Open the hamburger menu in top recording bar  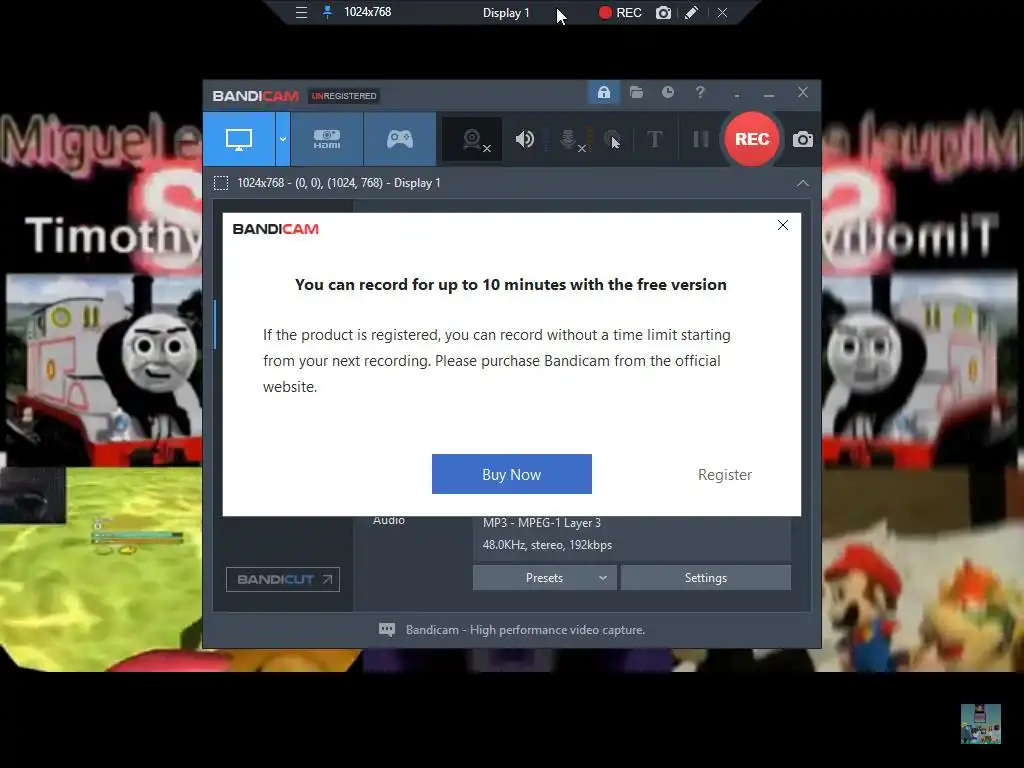(x=301, y=12)
